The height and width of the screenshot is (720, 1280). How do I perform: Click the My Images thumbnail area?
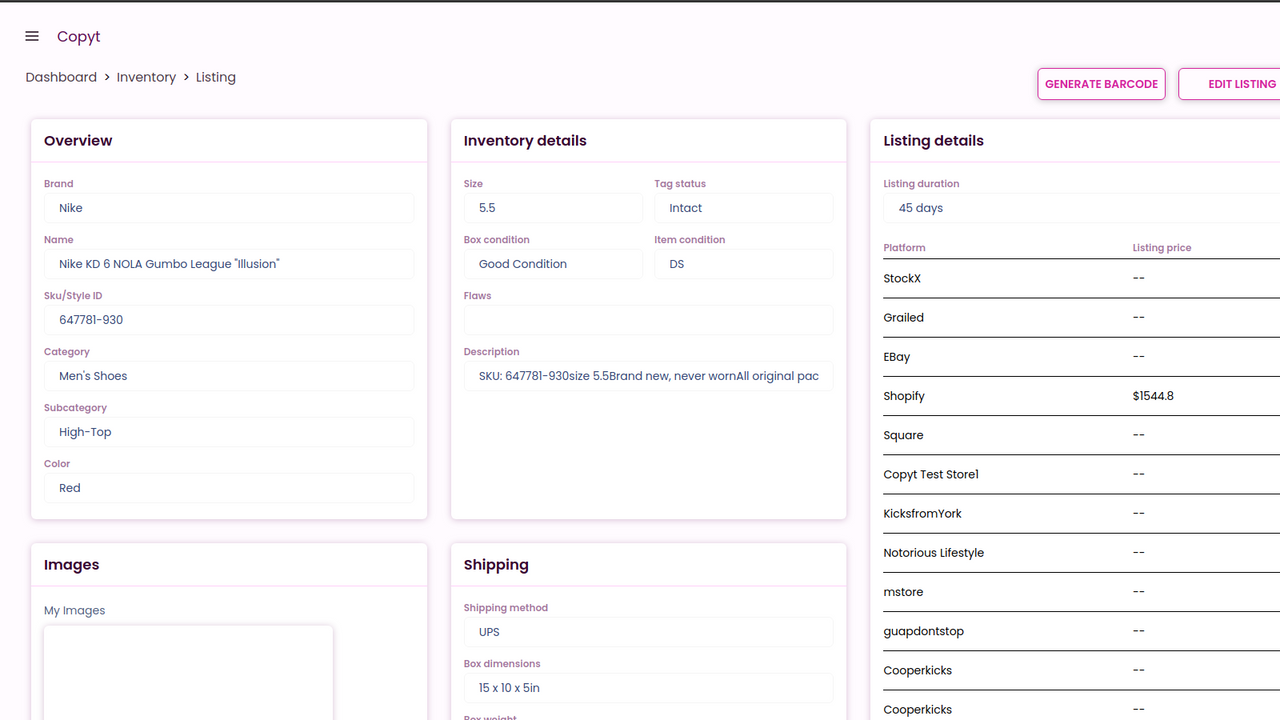(x=188, y=673)
